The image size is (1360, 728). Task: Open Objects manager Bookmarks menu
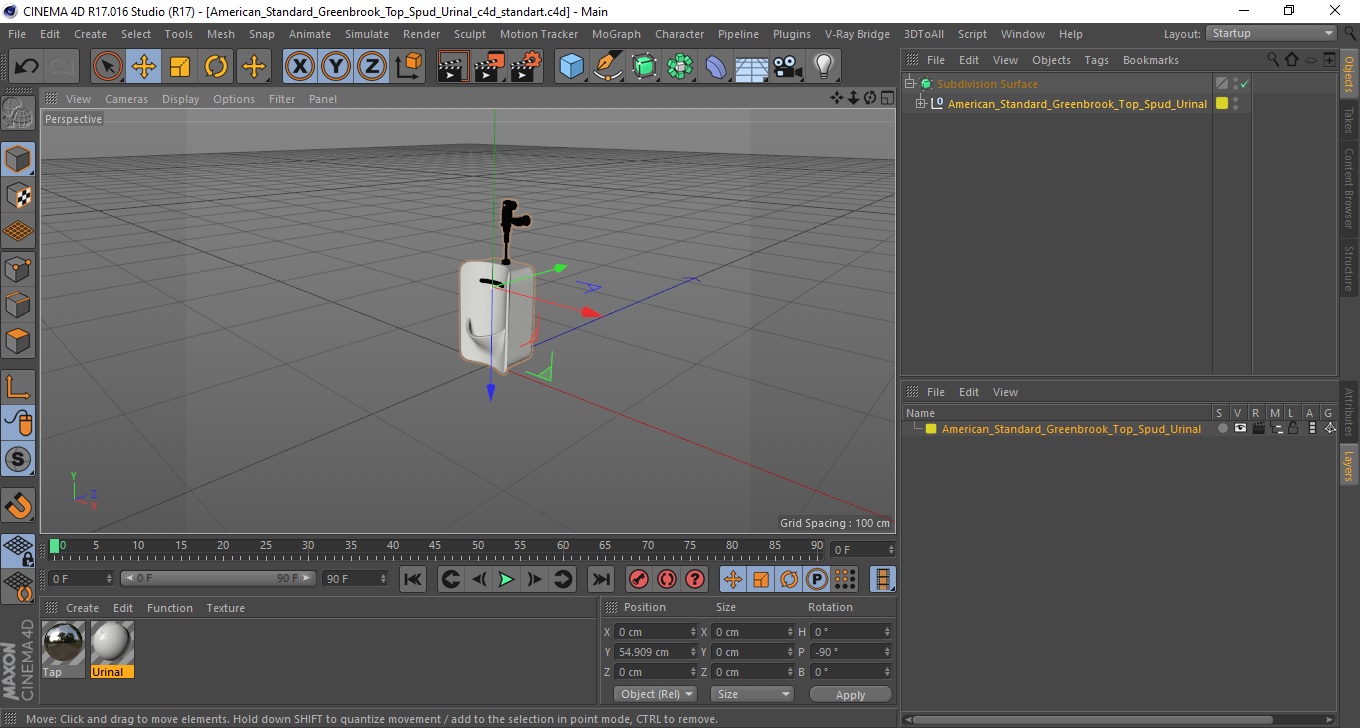click(1150, 60)
